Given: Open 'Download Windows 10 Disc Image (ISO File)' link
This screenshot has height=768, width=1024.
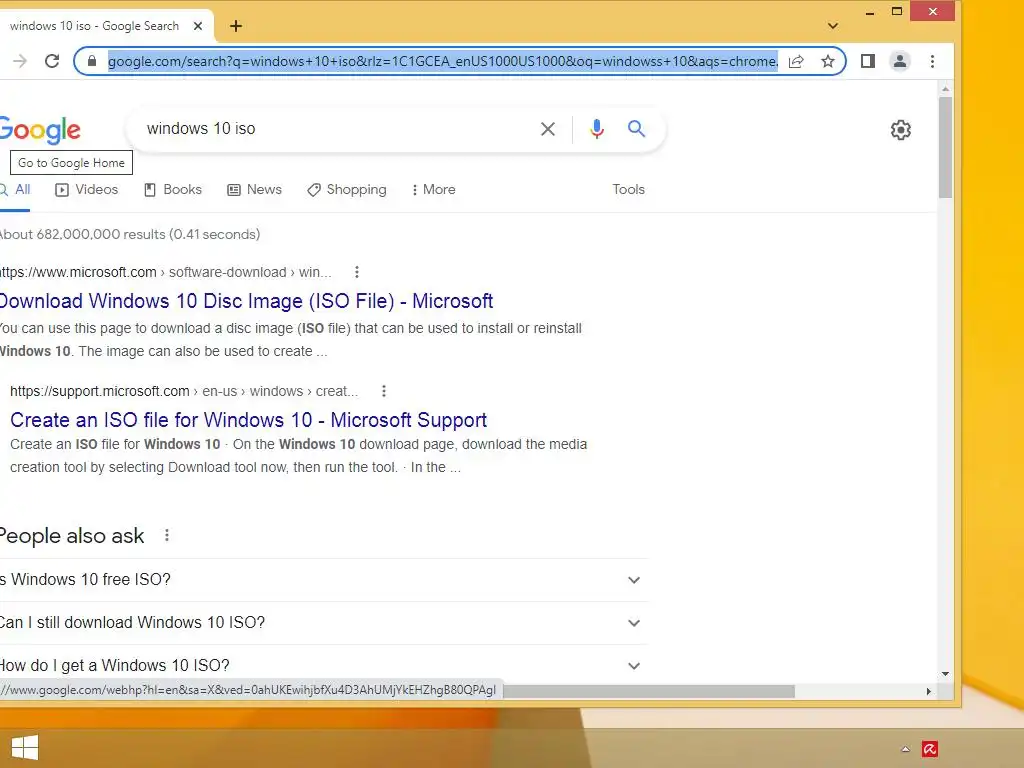Looking at the screenshot, I should pyautogui.click(x=246, y=301).
